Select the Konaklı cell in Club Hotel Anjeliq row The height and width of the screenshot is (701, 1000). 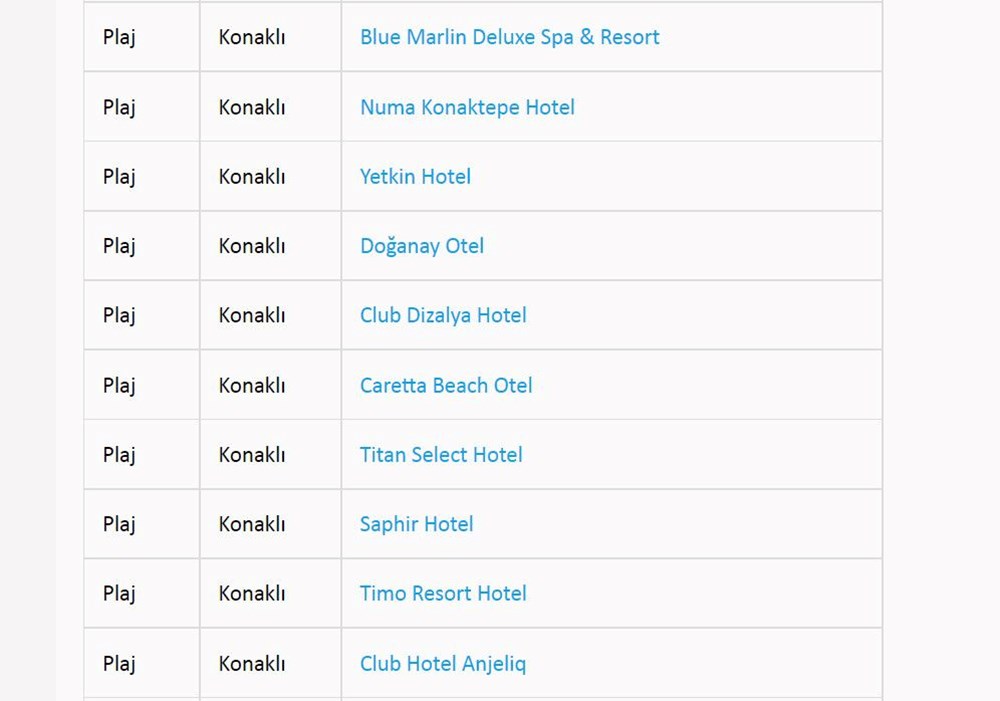pos(252,663)
